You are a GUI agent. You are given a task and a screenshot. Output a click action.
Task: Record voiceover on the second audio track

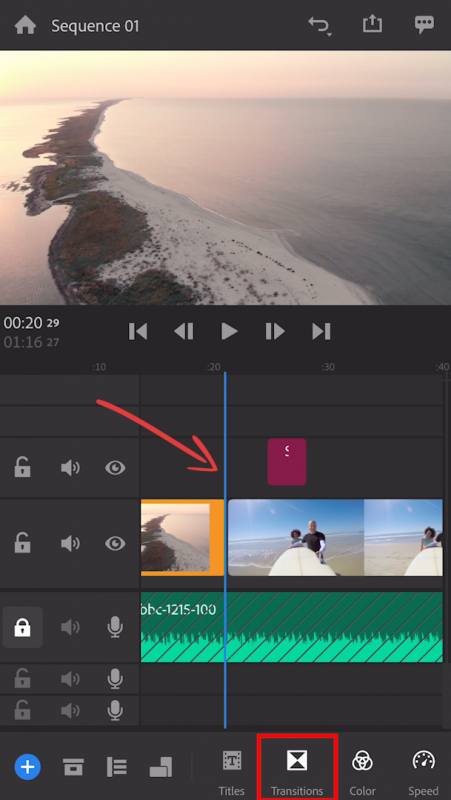115,679
